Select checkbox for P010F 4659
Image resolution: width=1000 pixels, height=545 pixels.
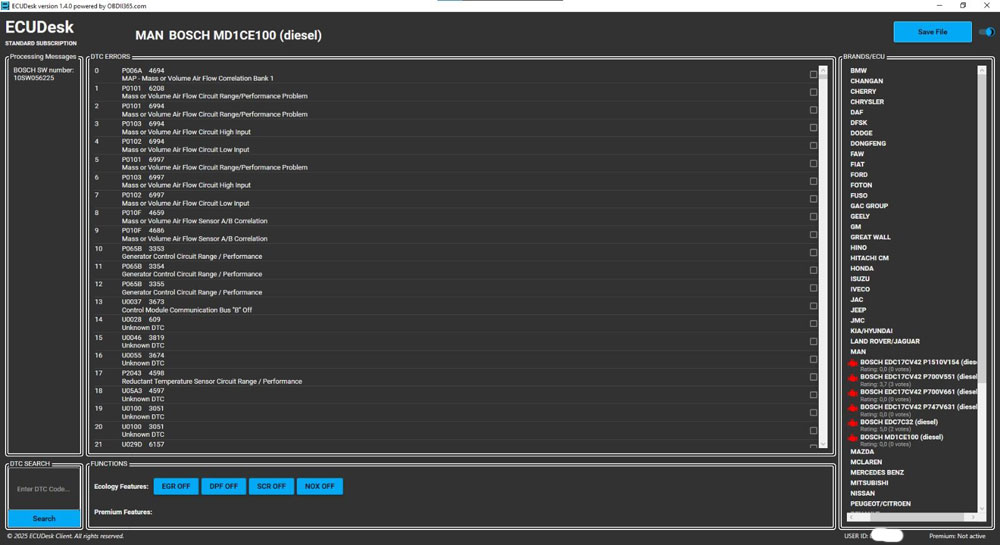[813, 217]
